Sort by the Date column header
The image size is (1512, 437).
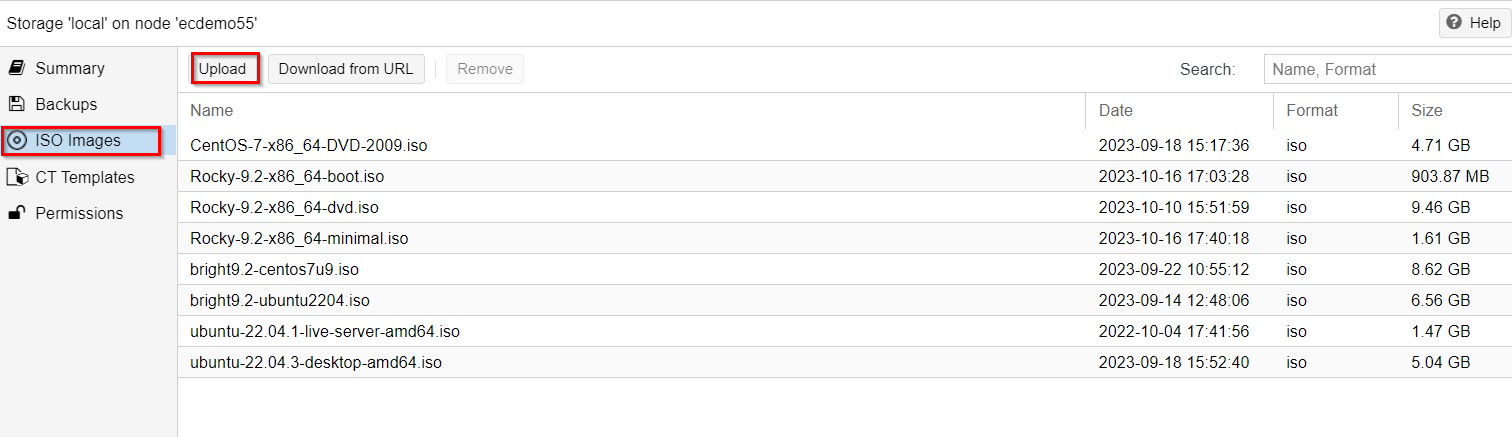coord(1116,110)
